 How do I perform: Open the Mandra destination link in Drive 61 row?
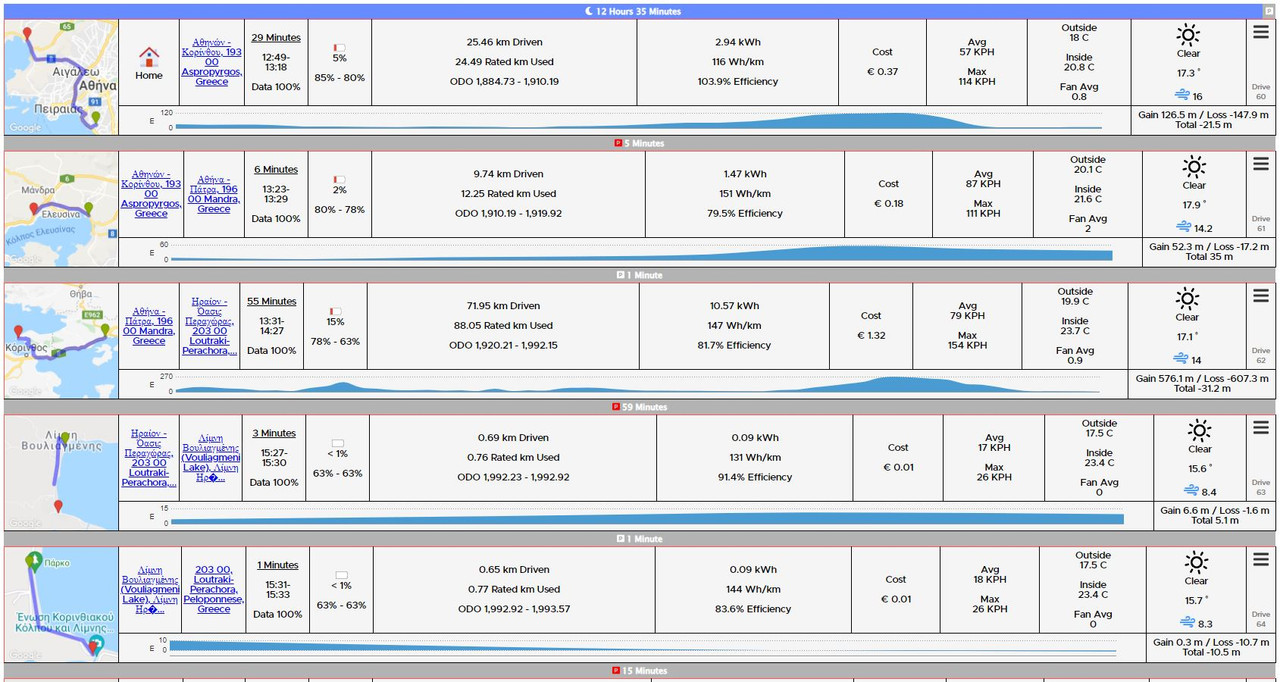pyautogui.click(x=214, y=194)
